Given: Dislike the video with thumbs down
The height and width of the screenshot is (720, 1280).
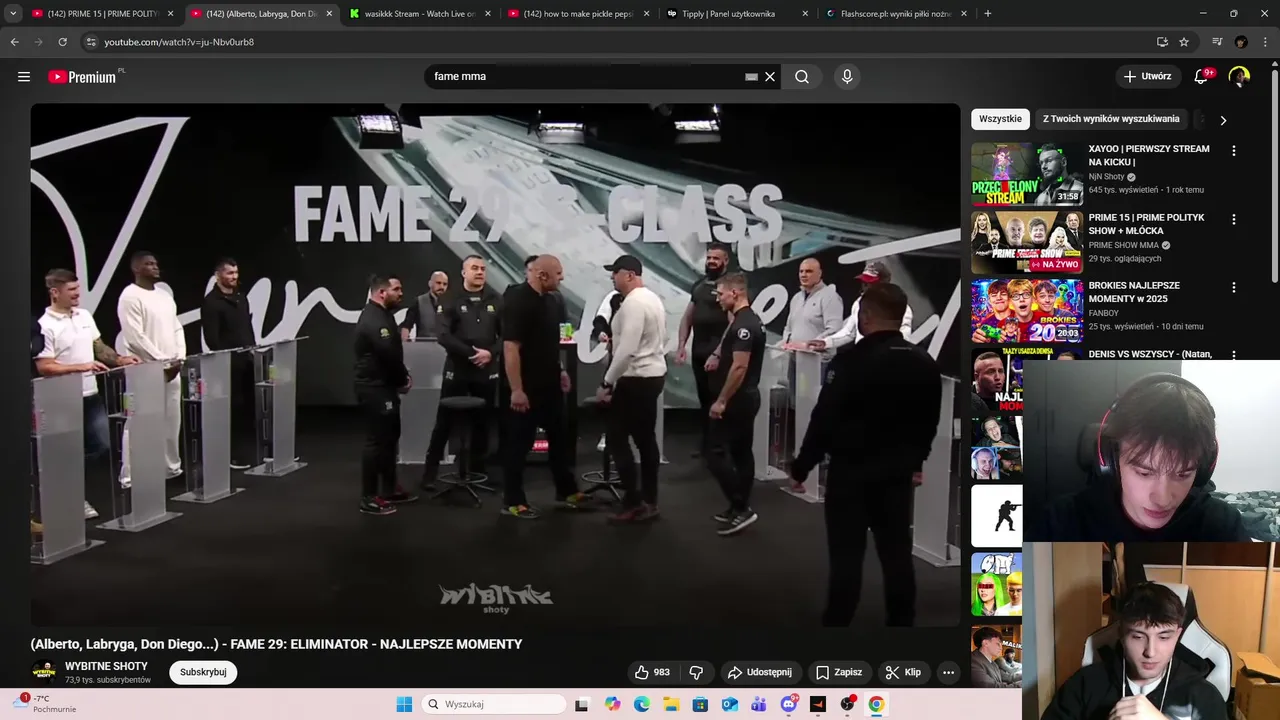Looking at the screenshot, I should click(x=697, y=672).
